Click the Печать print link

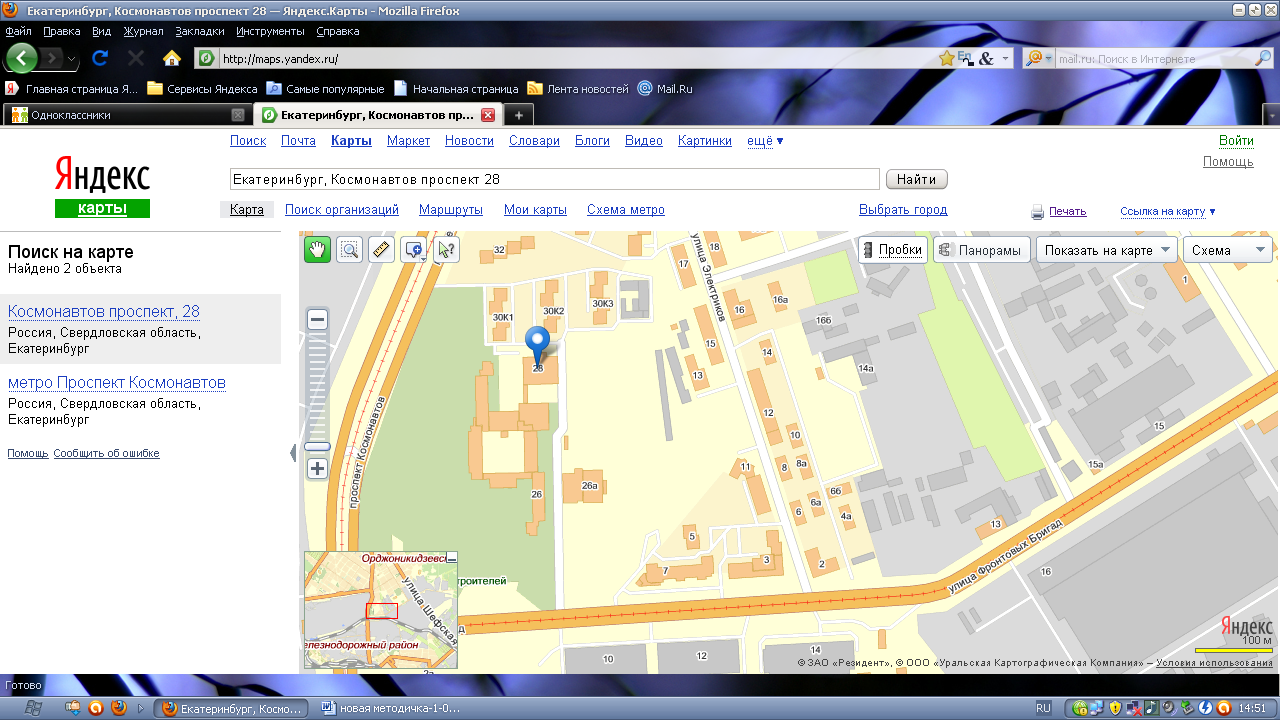(1068, 211)
